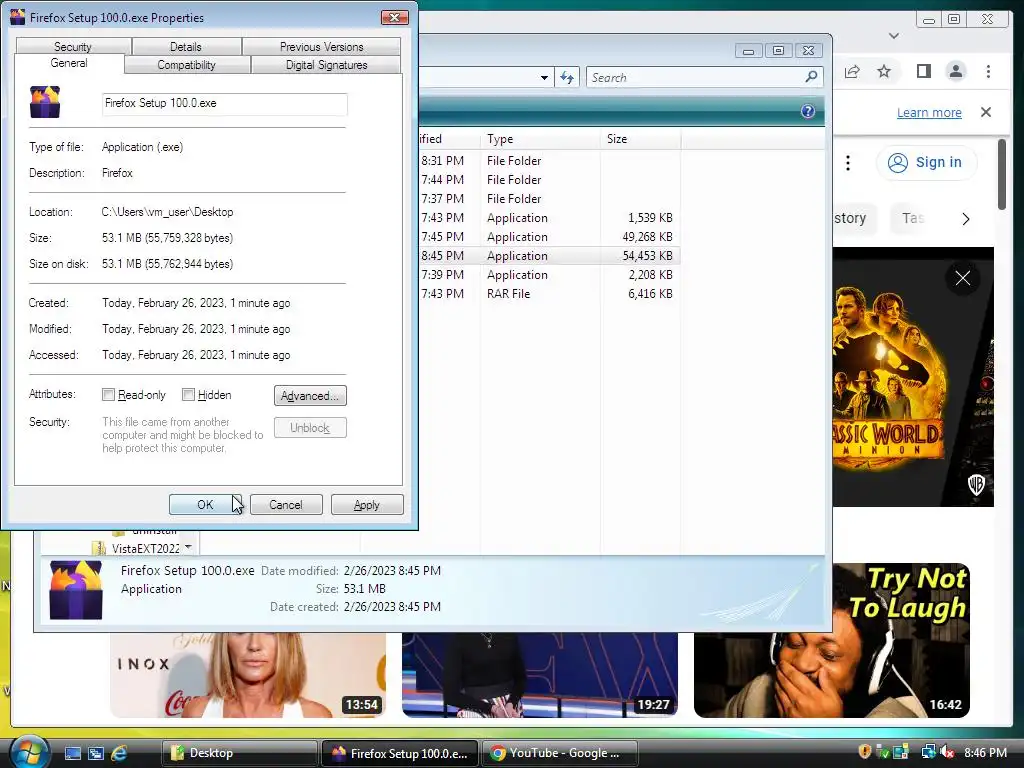1024x768 pixels.
Task: Dismiss the Chrome info bar
Action: [x=986, y=112]
